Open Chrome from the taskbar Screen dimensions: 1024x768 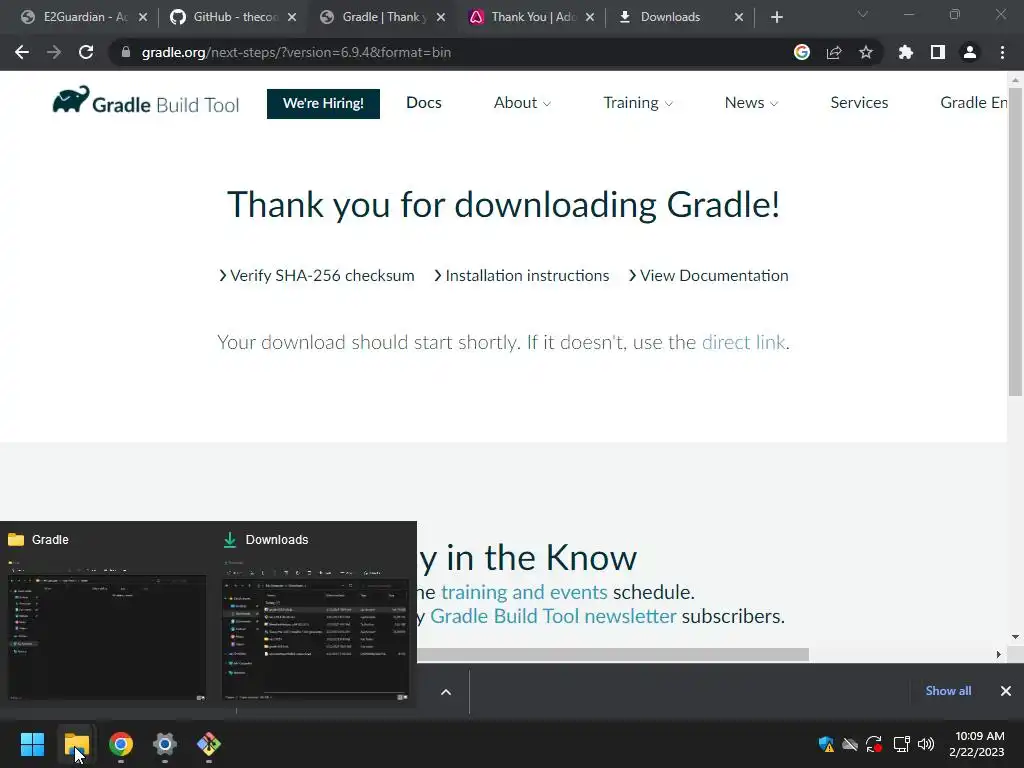pyautogui.click(x=121, y=744)
